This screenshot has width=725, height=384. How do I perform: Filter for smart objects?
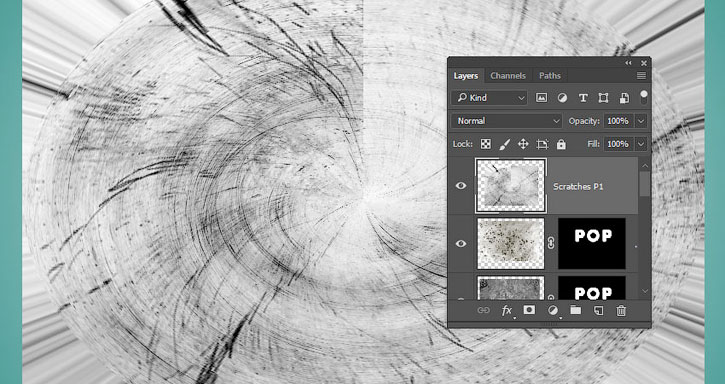tap(624, 98)
